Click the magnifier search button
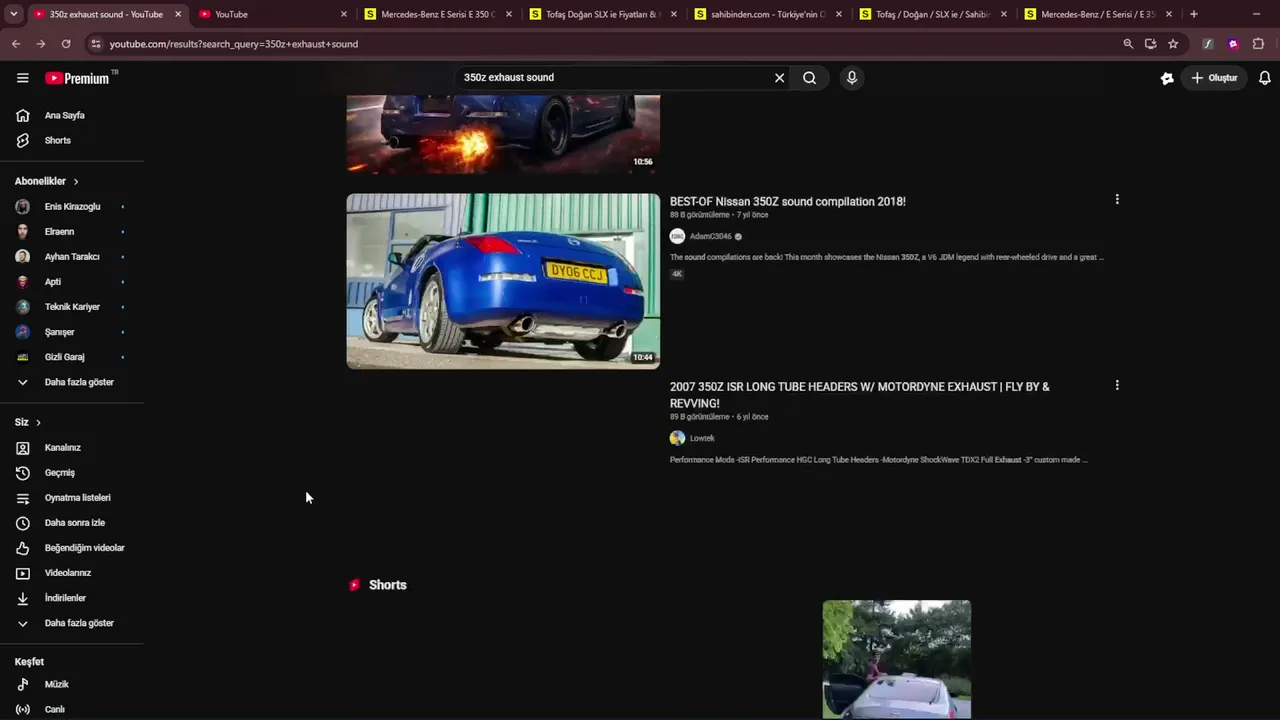 810,78
